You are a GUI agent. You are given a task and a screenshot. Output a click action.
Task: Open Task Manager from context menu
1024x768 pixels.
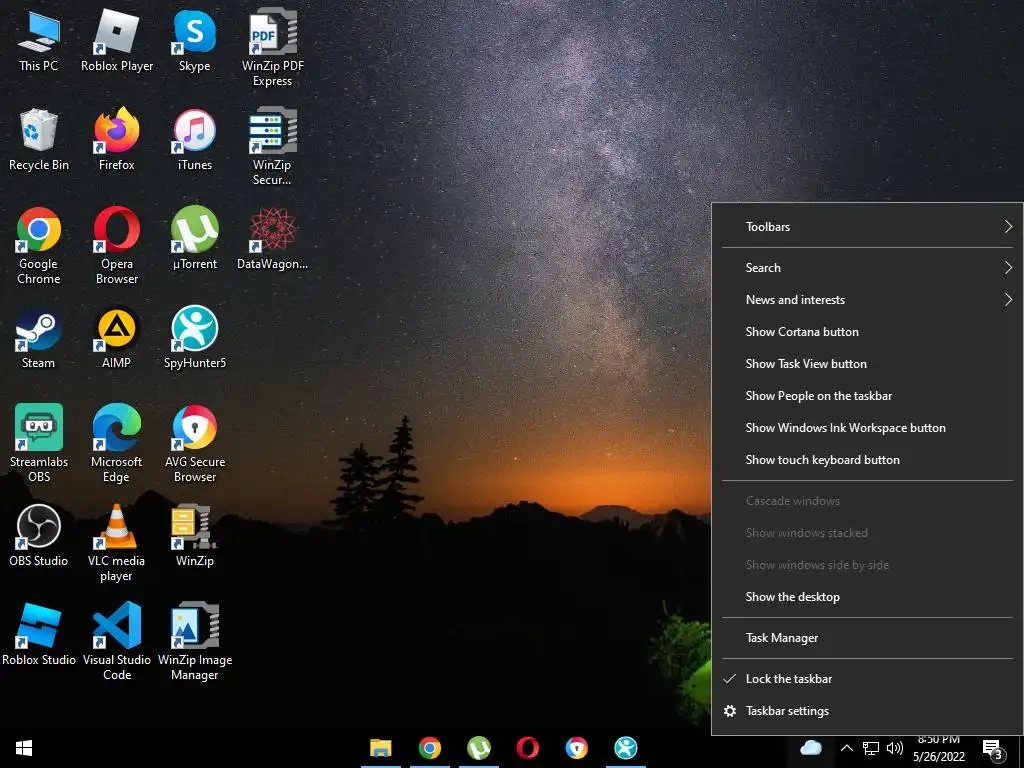867,638
